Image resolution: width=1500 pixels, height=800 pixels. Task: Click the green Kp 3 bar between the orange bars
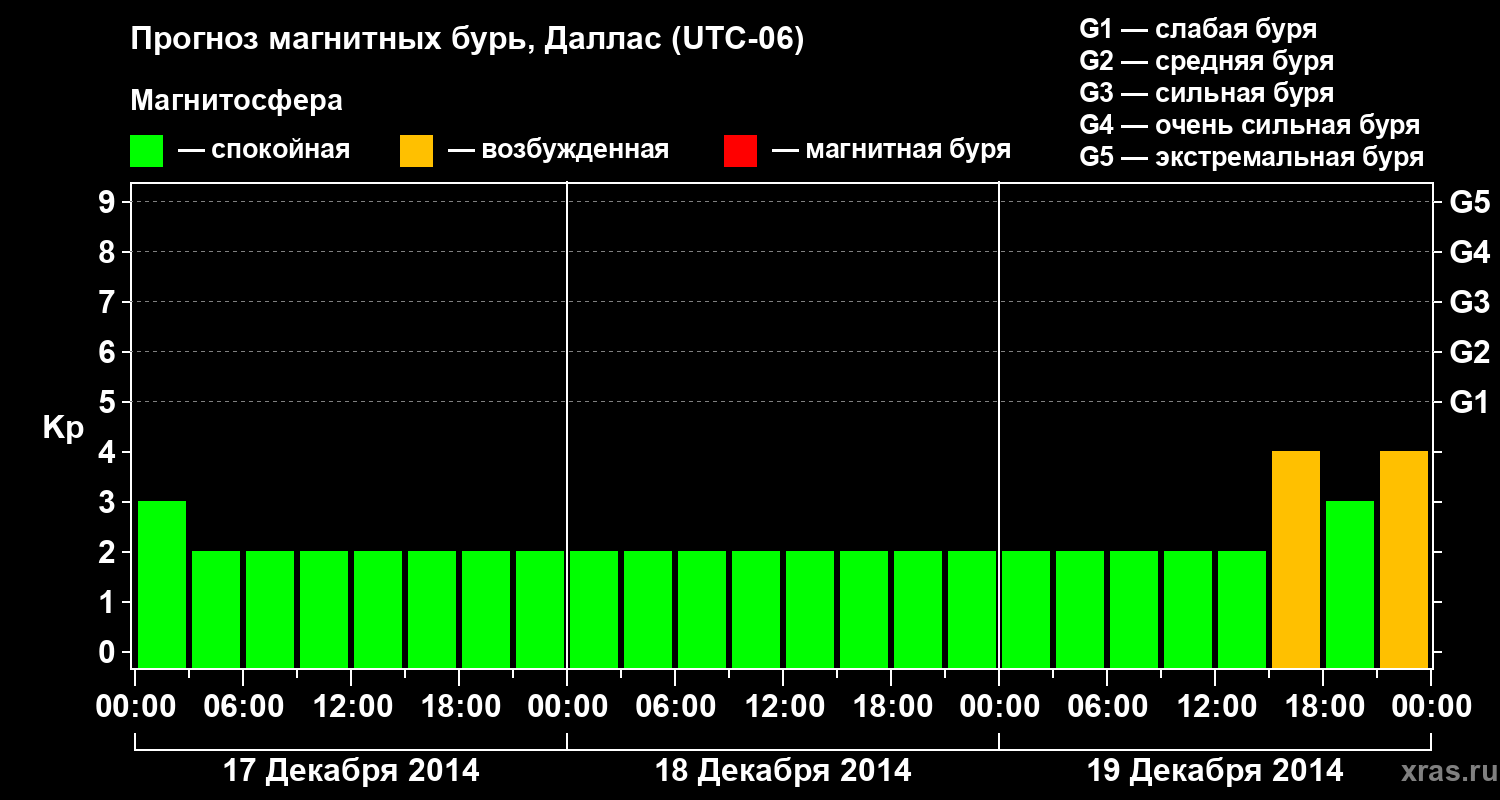point(1350,584)
